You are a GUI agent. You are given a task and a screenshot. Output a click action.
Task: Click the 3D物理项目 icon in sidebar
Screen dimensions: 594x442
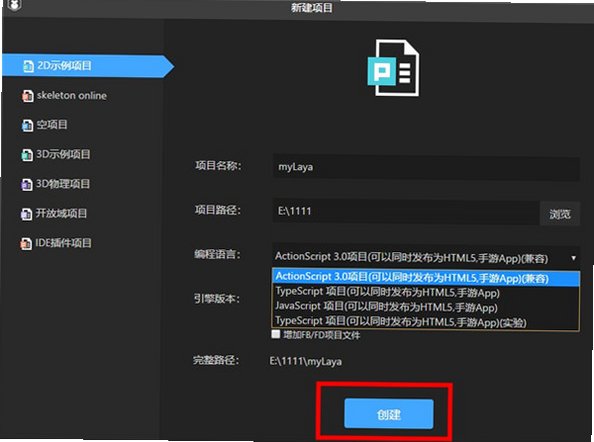click(x=27, y=184)
